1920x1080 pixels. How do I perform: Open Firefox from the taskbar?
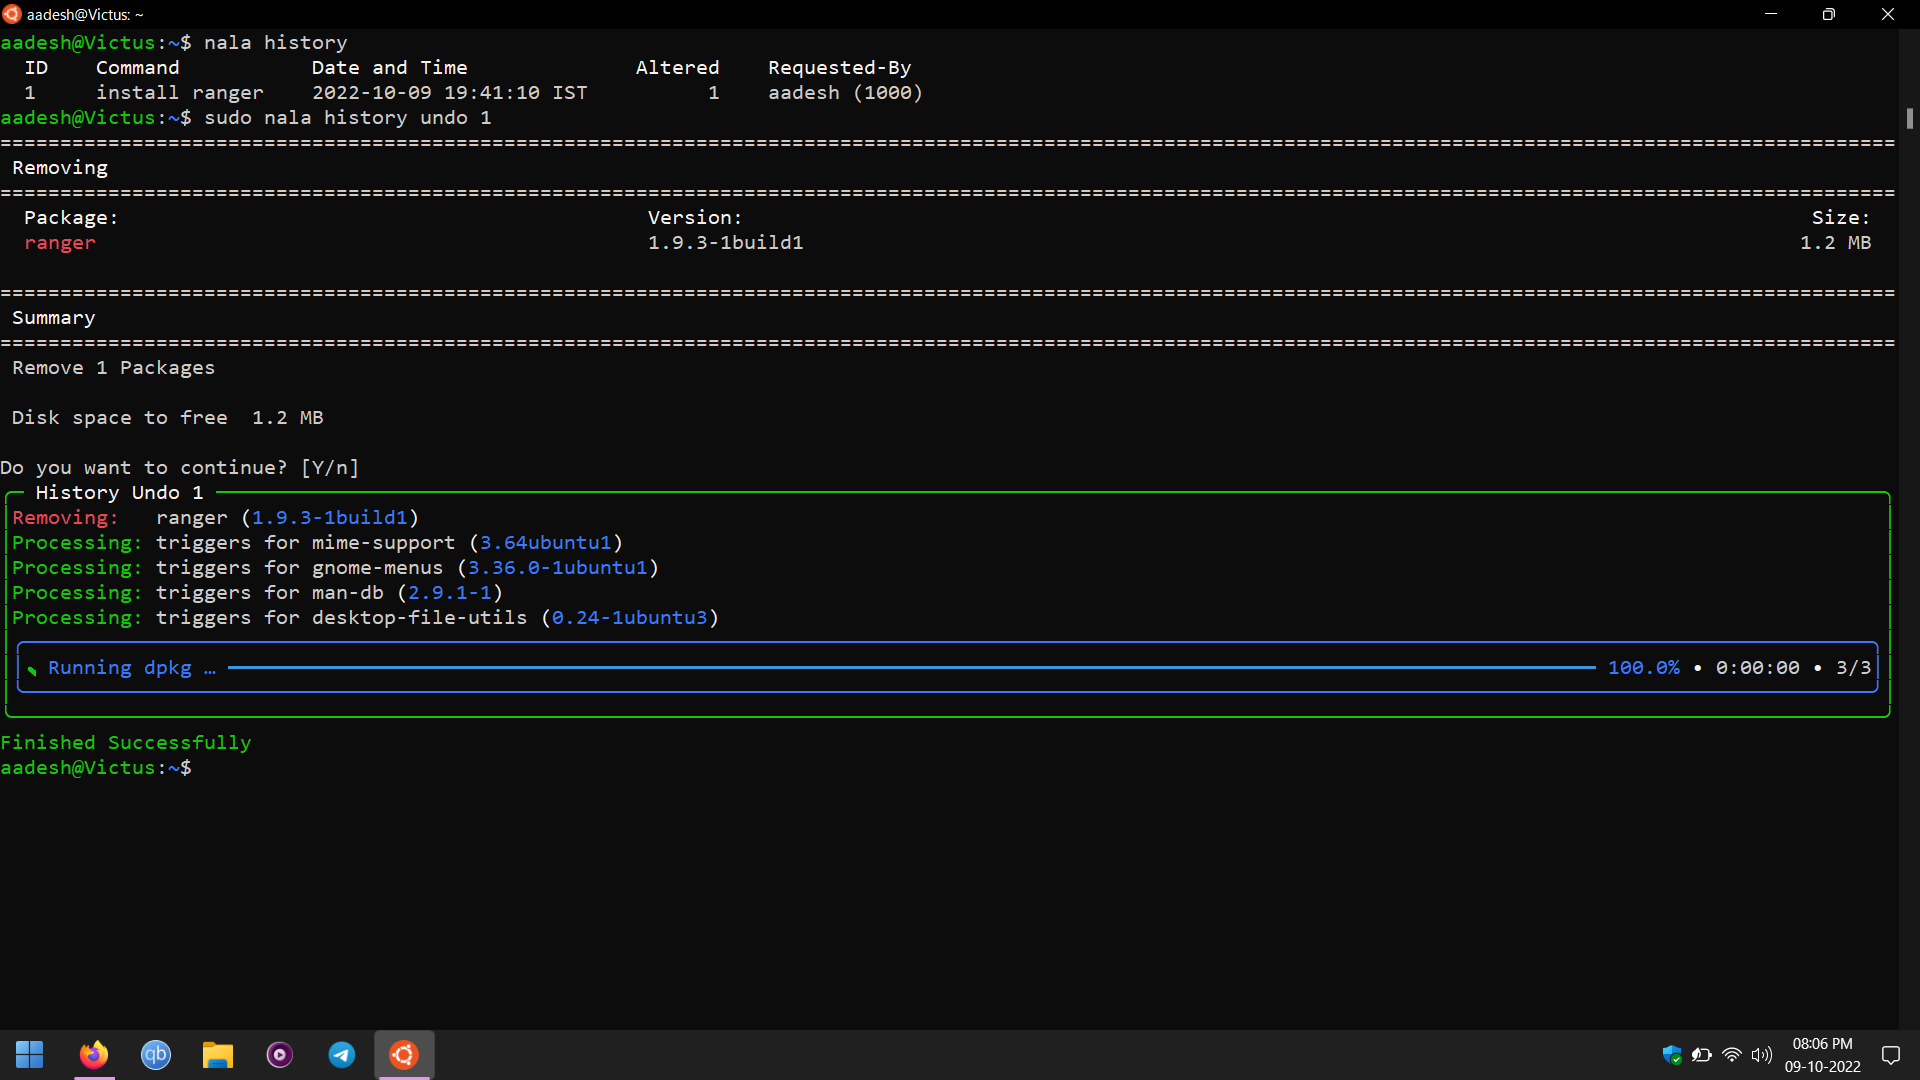tap(93, 1055)
